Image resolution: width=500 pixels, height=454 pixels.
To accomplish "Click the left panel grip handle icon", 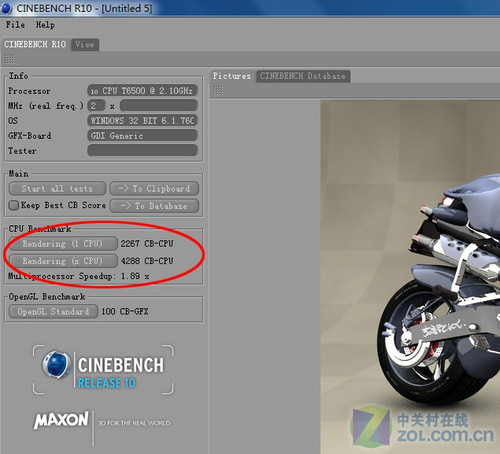I will 9,59.
